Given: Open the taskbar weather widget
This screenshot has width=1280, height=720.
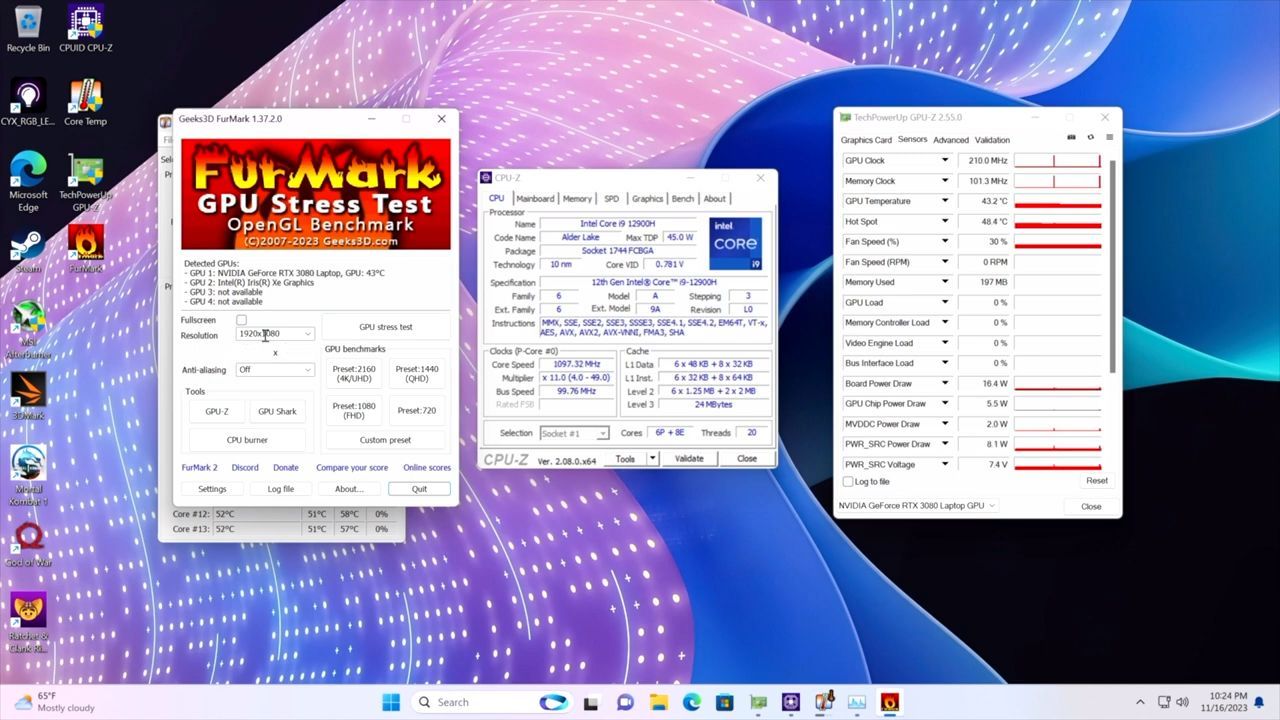Looking at the screenshot, I should (55, 702).
